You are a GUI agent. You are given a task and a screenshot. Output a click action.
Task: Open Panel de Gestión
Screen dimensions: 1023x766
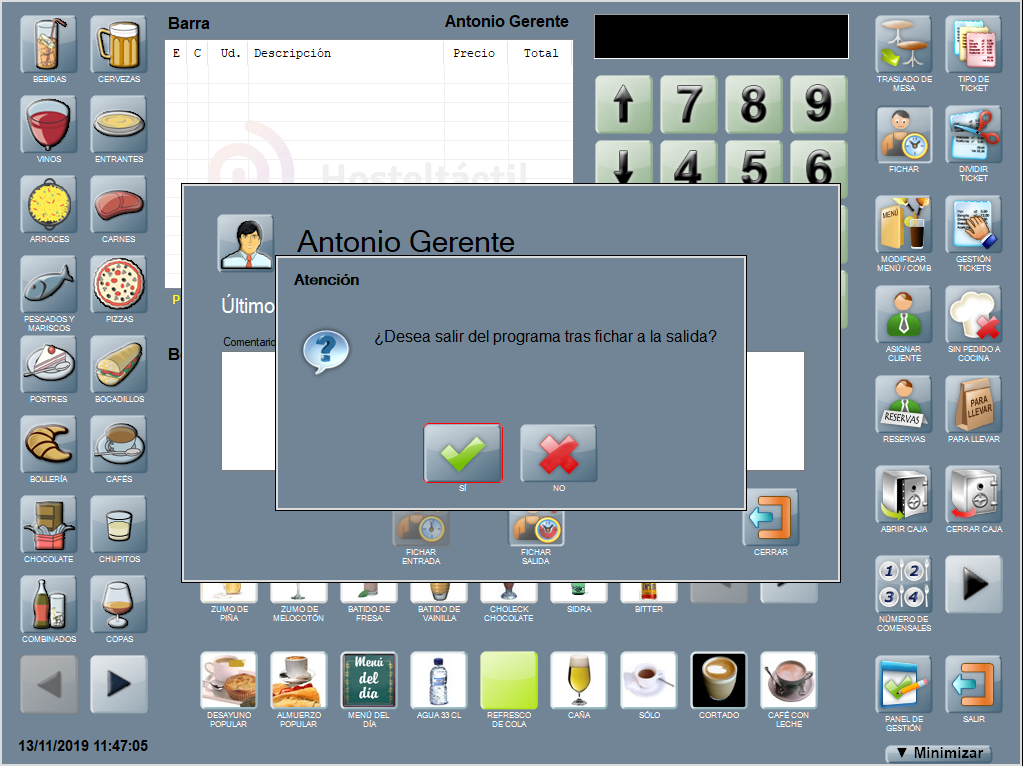click(904, 684)
